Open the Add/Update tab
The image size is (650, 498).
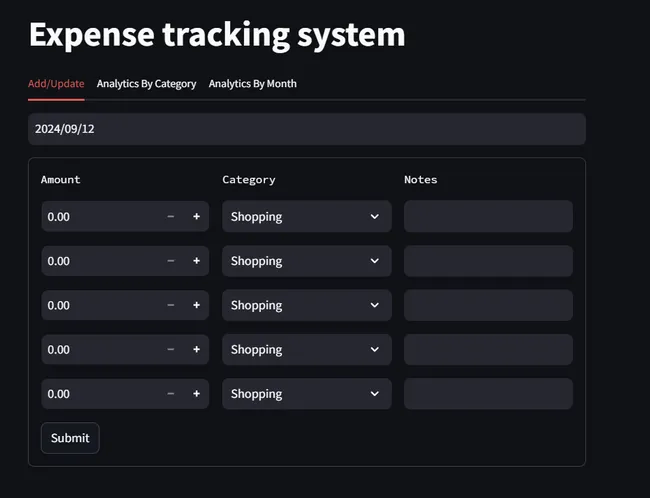(56, 84)
